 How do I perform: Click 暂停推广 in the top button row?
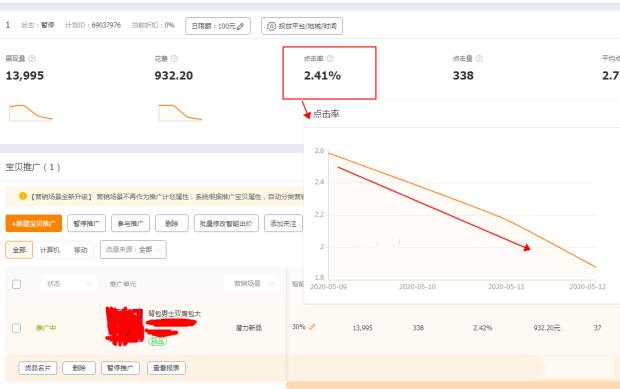pyautogui.click(x=86, y=223)
